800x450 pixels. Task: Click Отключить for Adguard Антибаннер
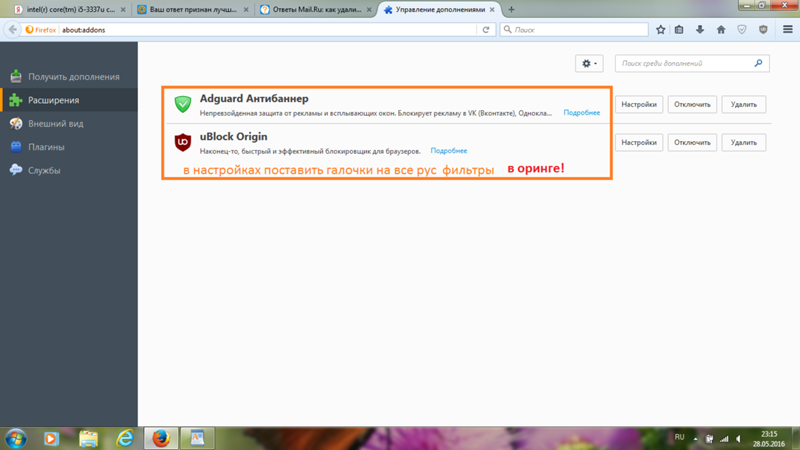[x=692, y=105]
